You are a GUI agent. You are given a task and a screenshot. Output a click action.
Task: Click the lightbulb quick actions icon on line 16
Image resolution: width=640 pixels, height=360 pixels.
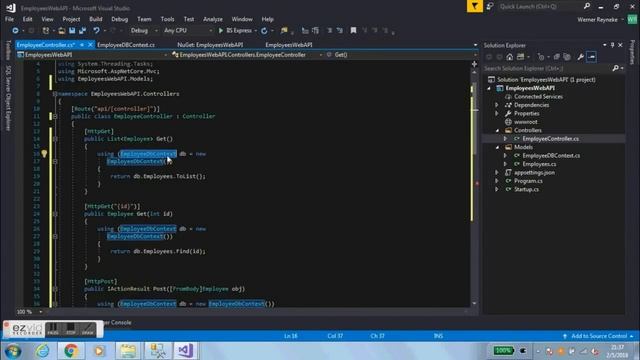44,154
